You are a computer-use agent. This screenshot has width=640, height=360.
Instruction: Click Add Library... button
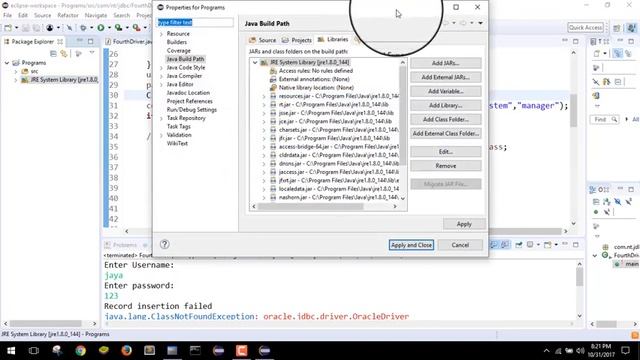click(x=446, y=105)
